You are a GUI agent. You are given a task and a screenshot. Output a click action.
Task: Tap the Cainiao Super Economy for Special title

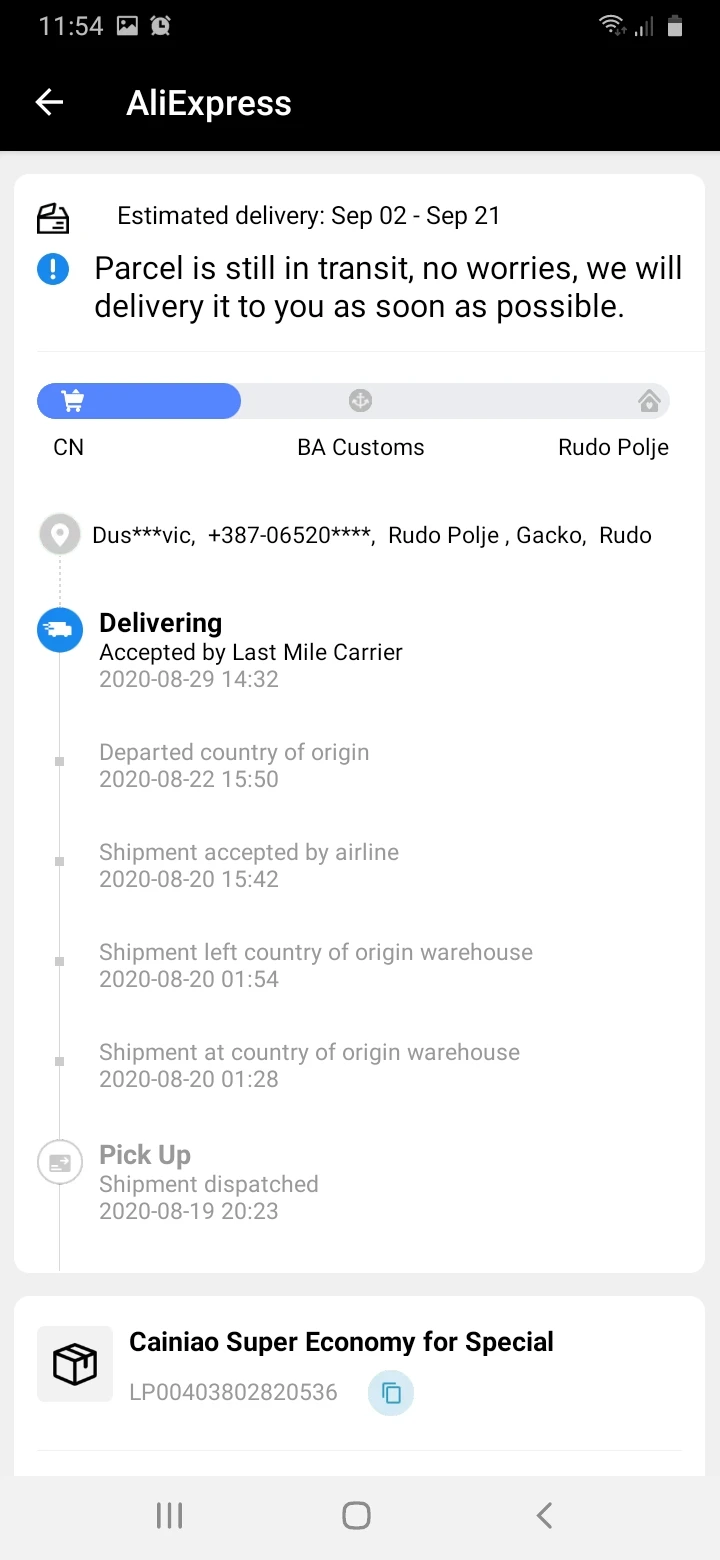pyautogui.click(x=341, y=1342)
